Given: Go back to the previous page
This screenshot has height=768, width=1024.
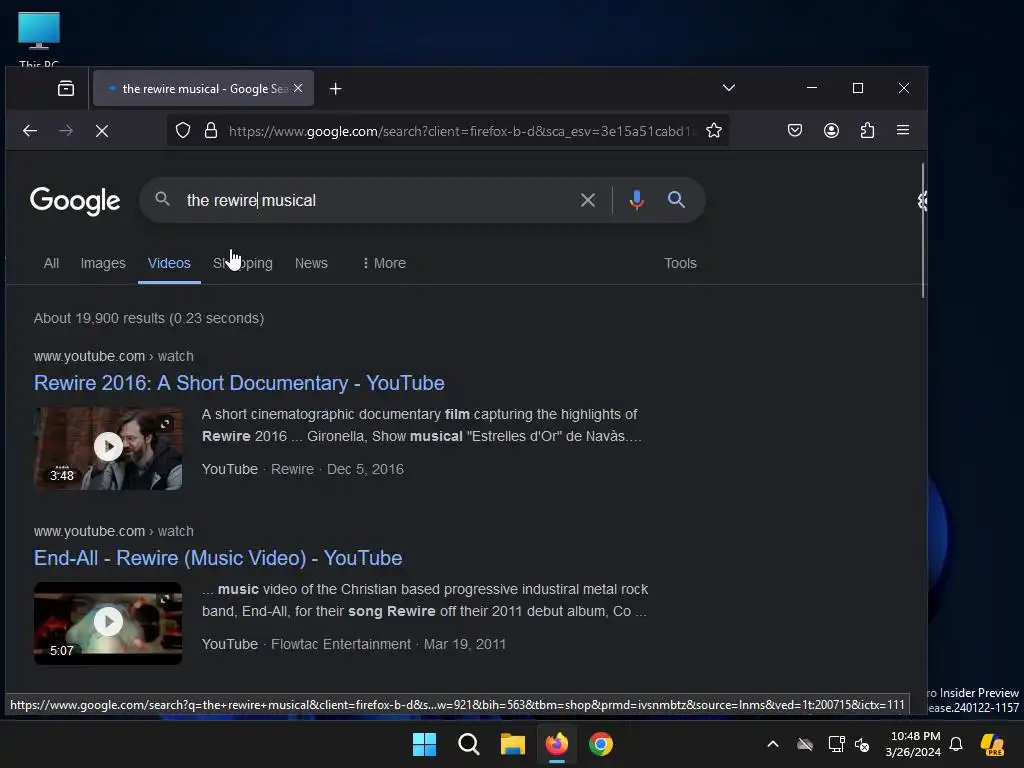Looking at the screenshot, I should point(30,131).
